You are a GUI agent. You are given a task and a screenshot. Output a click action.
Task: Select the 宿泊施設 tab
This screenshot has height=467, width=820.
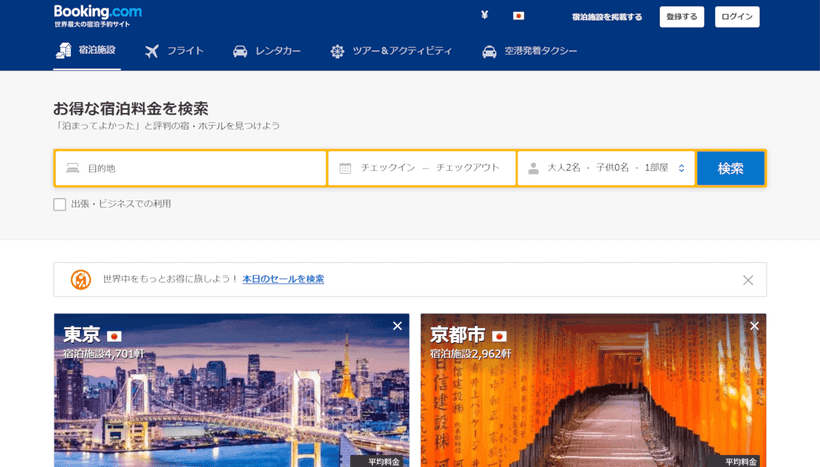click(x=87, y=51)
